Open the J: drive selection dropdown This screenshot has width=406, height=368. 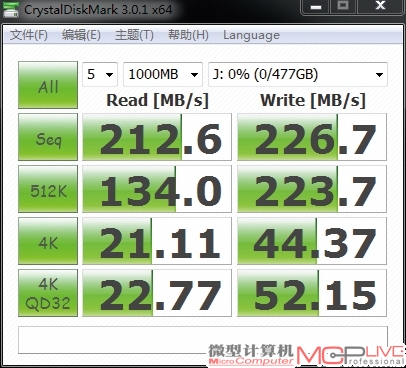[298, 74]
